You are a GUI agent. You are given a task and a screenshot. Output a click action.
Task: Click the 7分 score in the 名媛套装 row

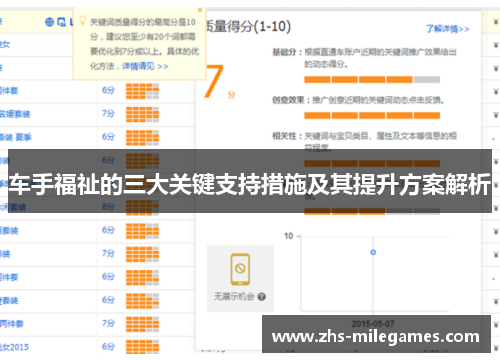click(x=108, y=114)
